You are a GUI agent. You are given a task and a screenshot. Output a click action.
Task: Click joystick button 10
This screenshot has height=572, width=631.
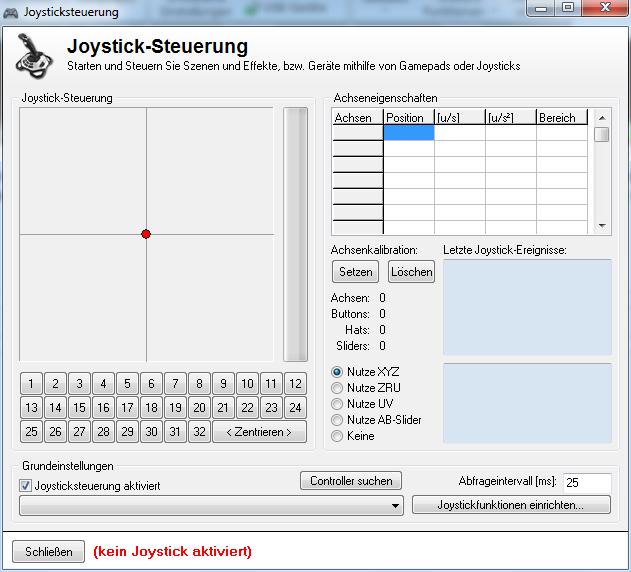click(x=247, y=384)
